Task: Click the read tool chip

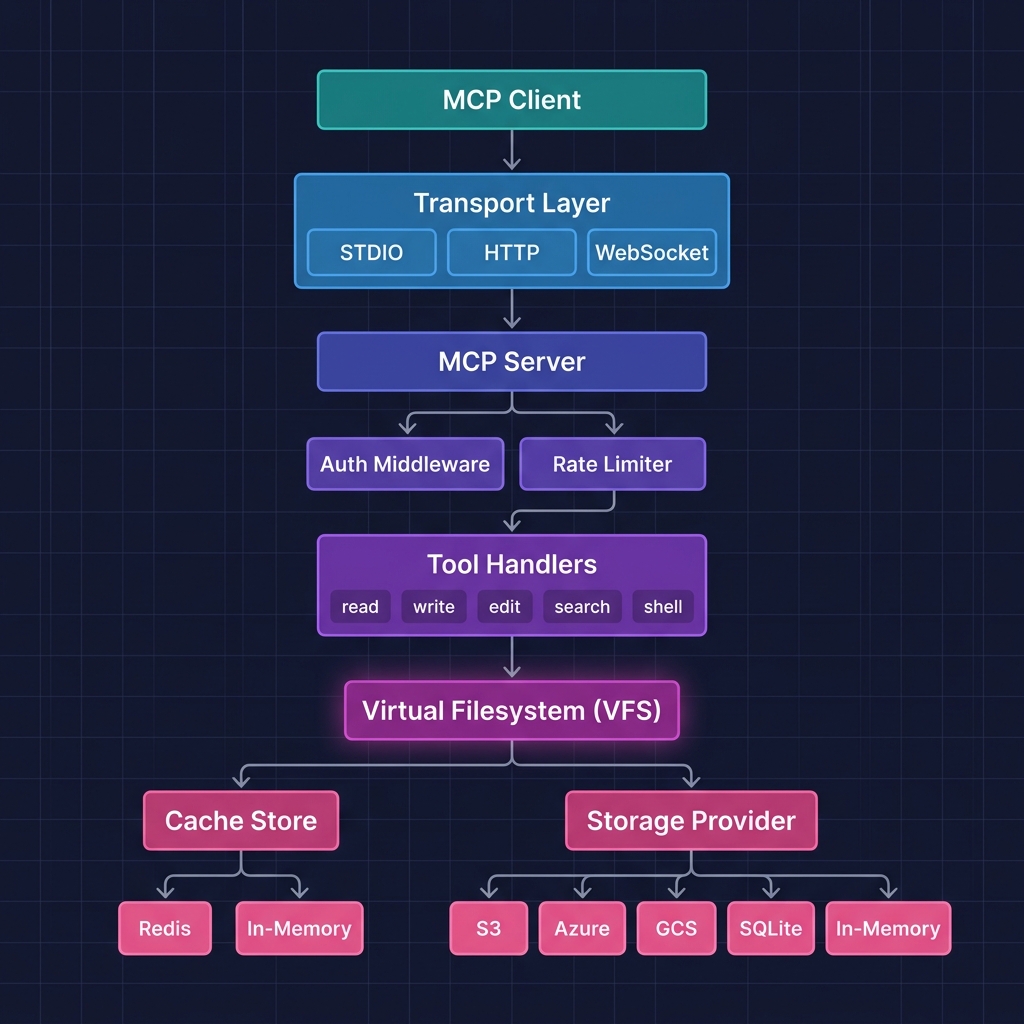Action: point(360,607)
